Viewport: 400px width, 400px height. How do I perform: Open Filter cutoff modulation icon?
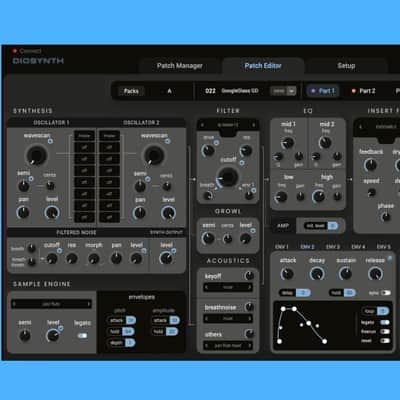pyautogui.click(x=242, y=163)
